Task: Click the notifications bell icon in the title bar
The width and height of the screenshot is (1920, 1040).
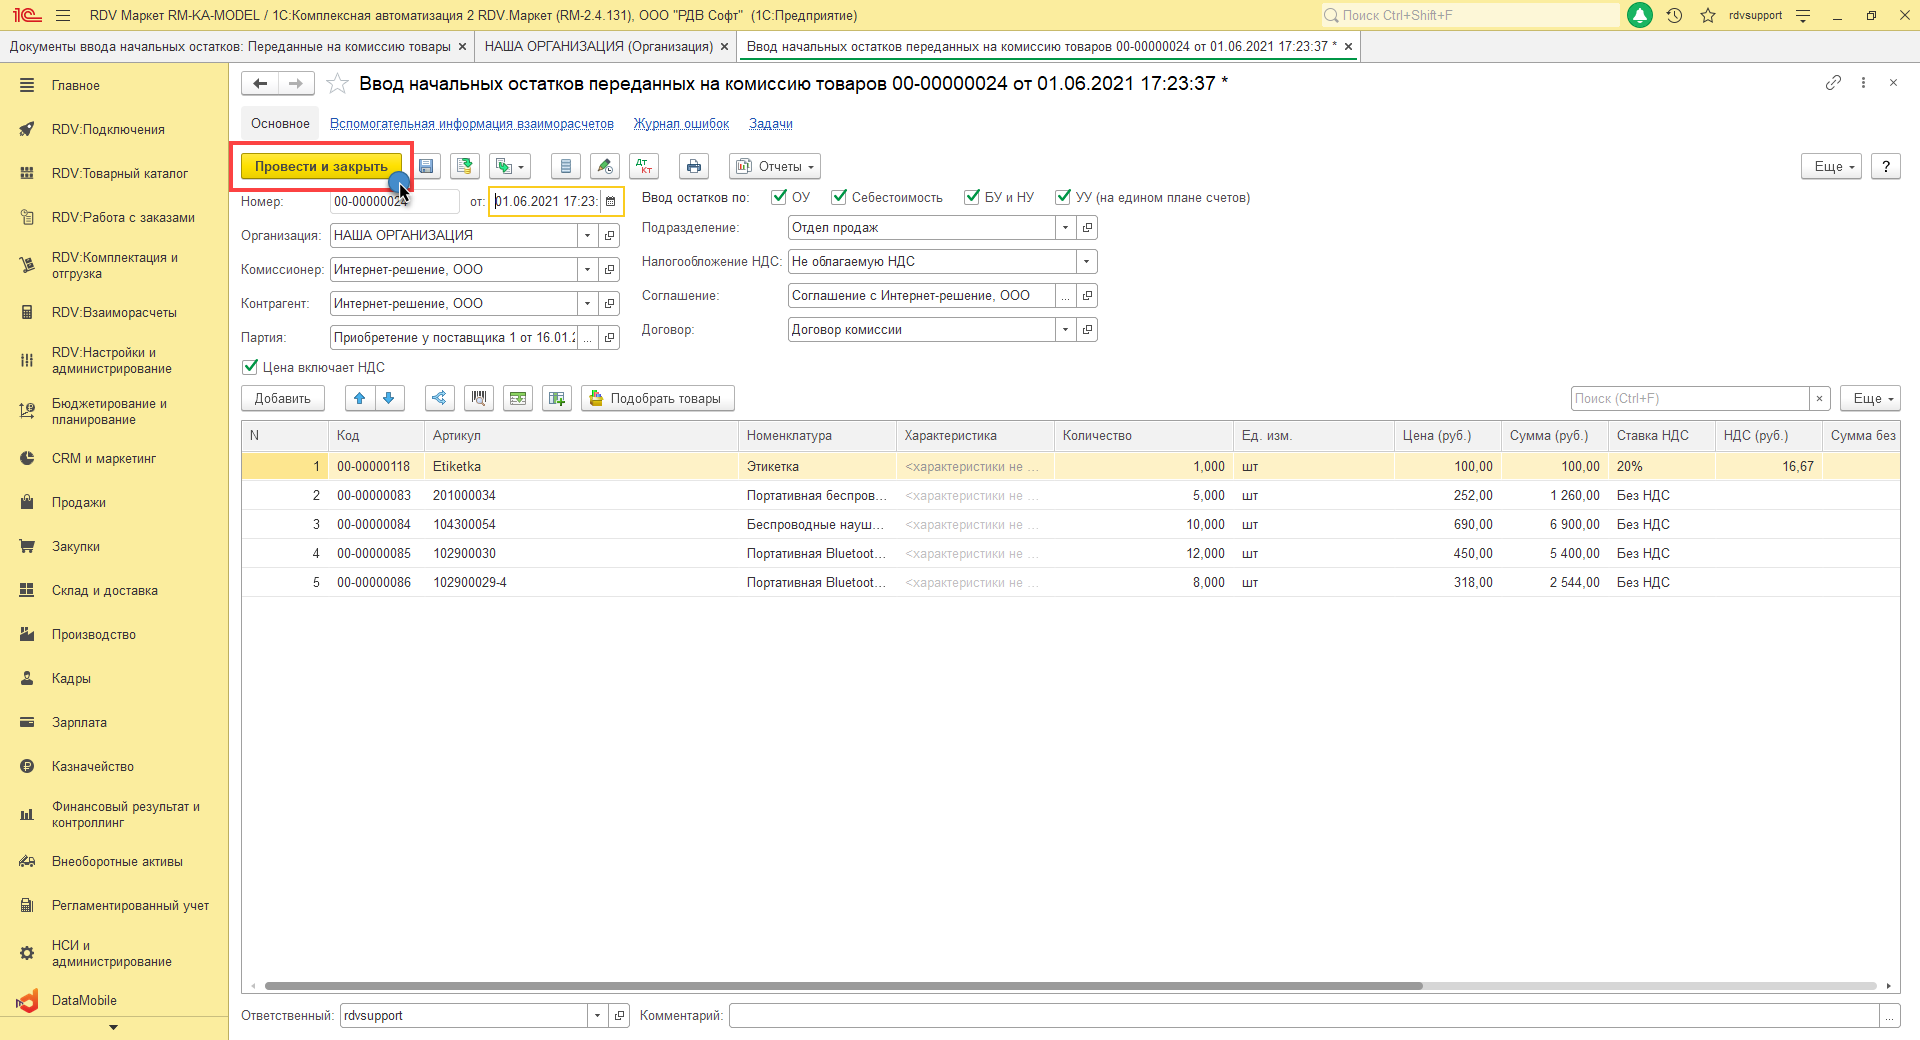Action: [x=1640, y=16]
